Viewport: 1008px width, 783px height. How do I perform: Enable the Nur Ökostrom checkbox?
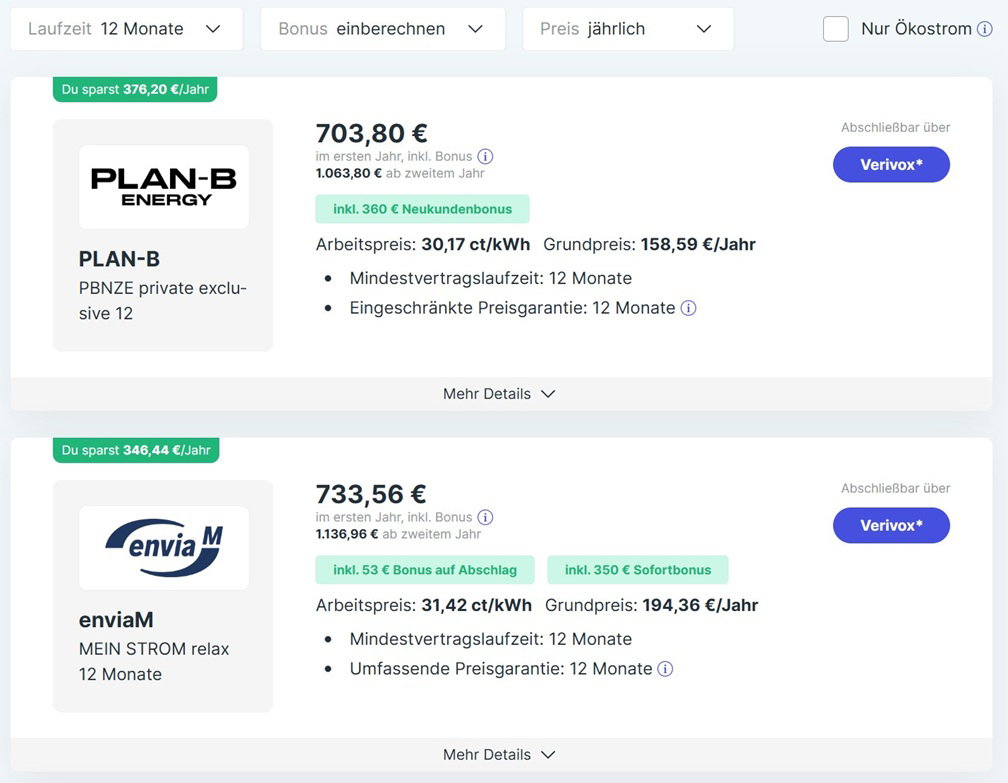point(836,29)
